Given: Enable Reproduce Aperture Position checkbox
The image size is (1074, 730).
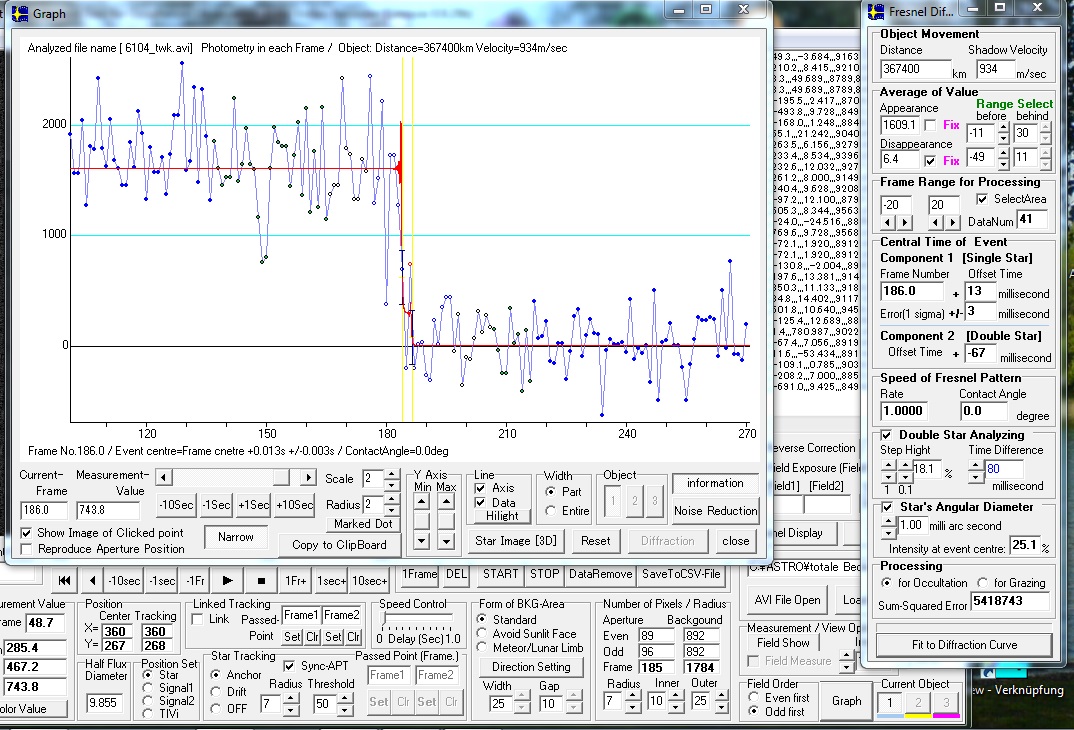Looking at the screenshot, I should [x=26, y=548].
